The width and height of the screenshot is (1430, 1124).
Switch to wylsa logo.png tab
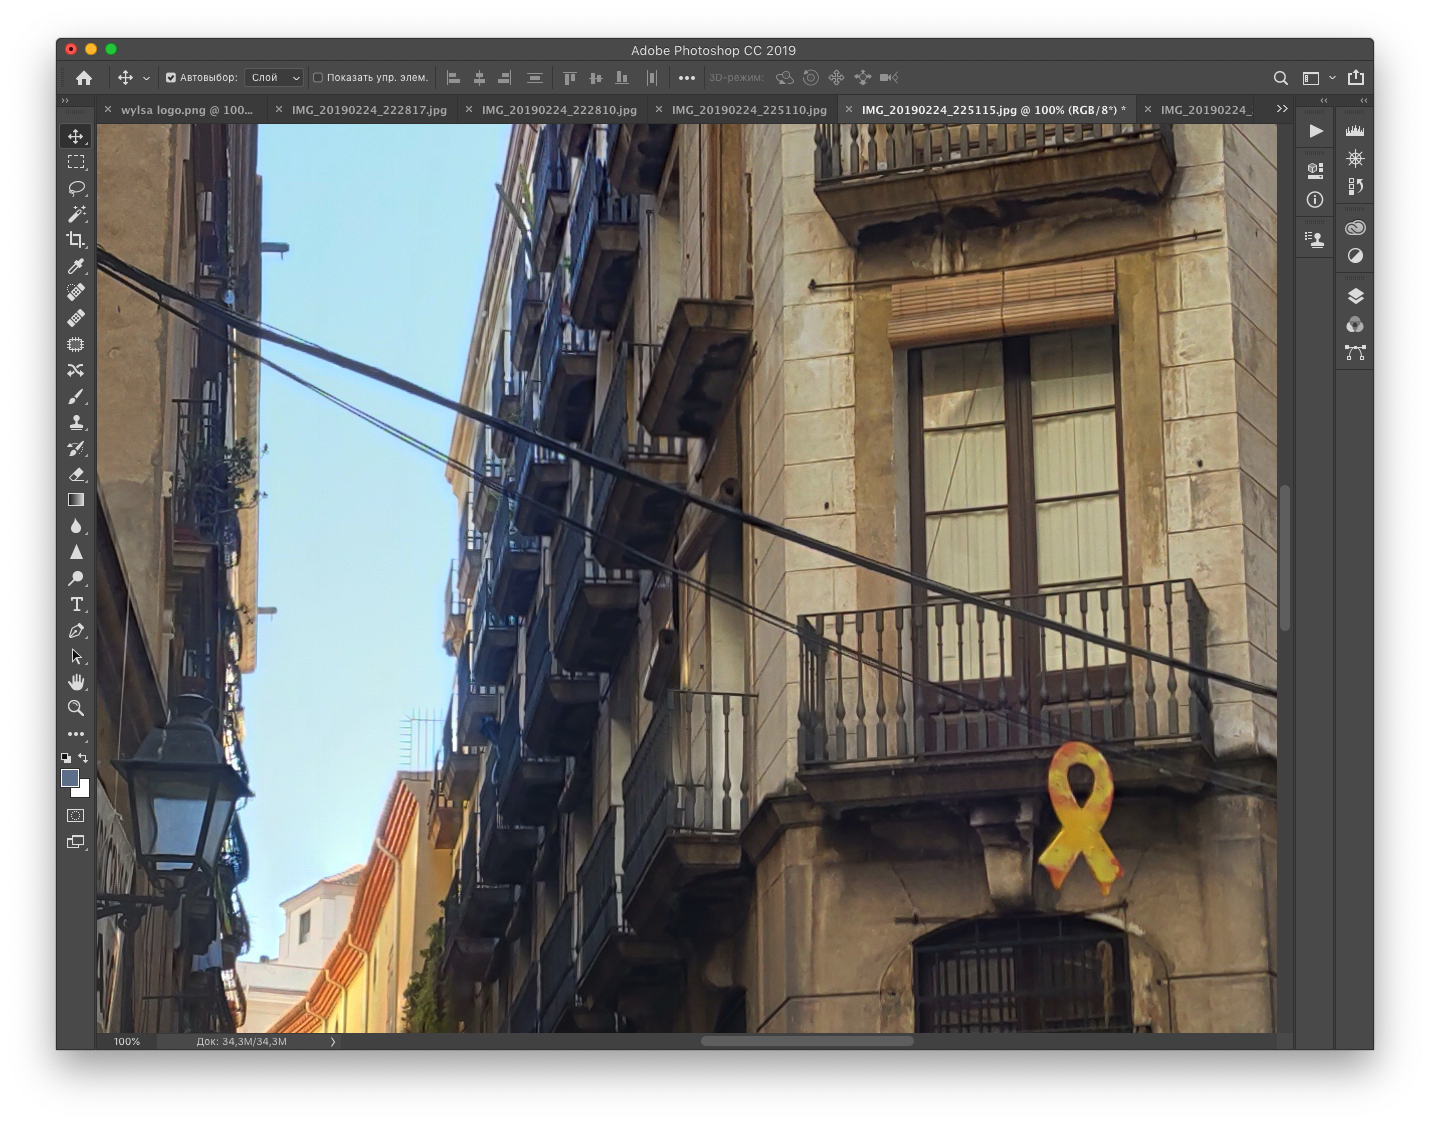click(186, 110)
